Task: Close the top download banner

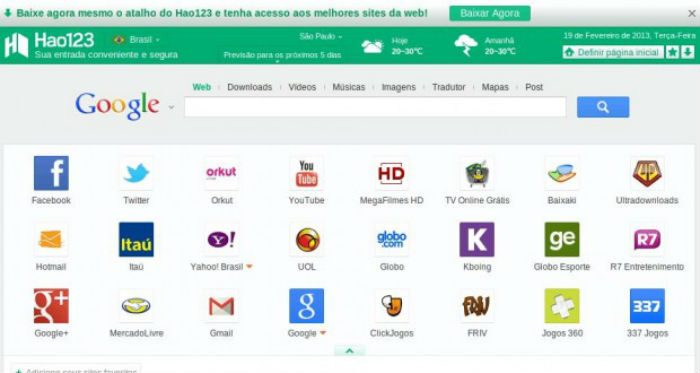Action: click(692, 13)
